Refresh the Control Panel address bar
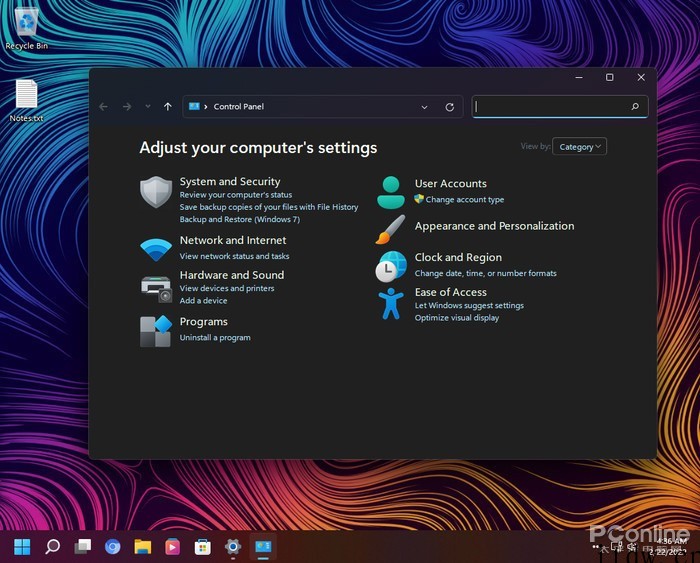This screenshot has height=563, width=700. click(x=450, y=107)
